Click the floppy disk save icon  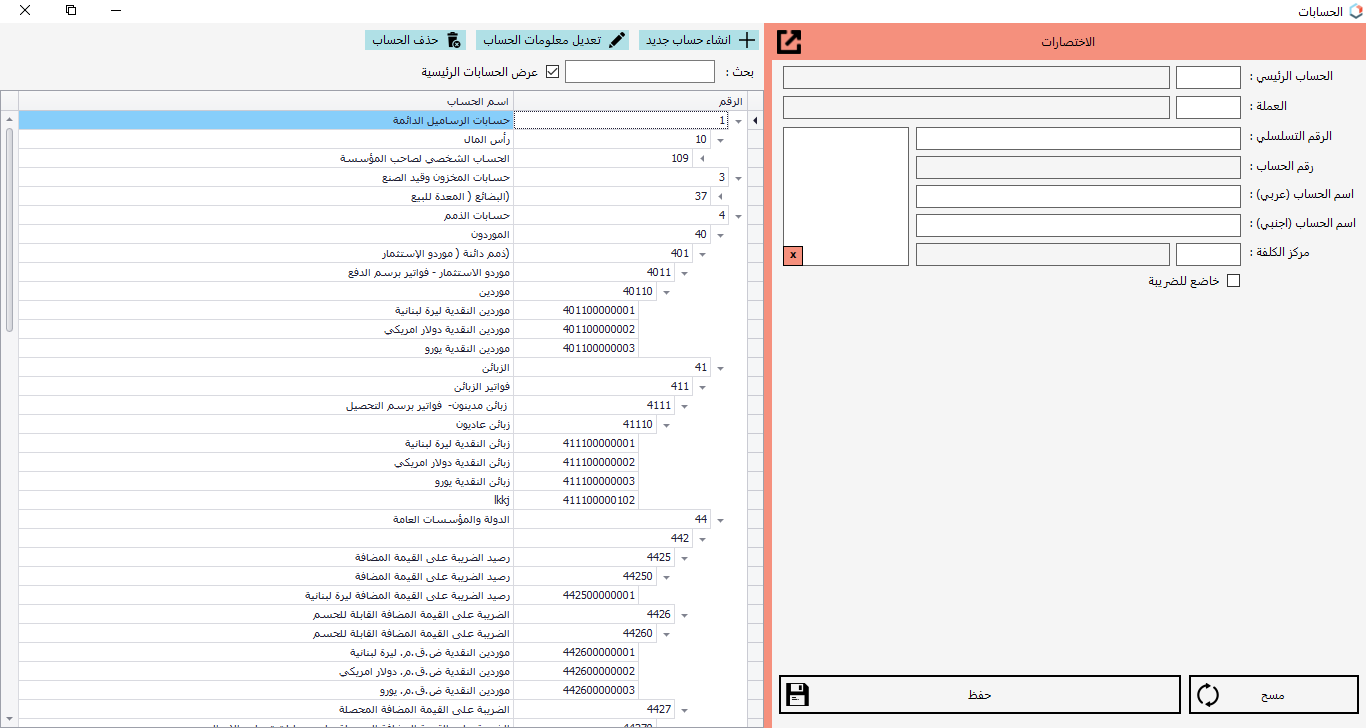(797, 695)
